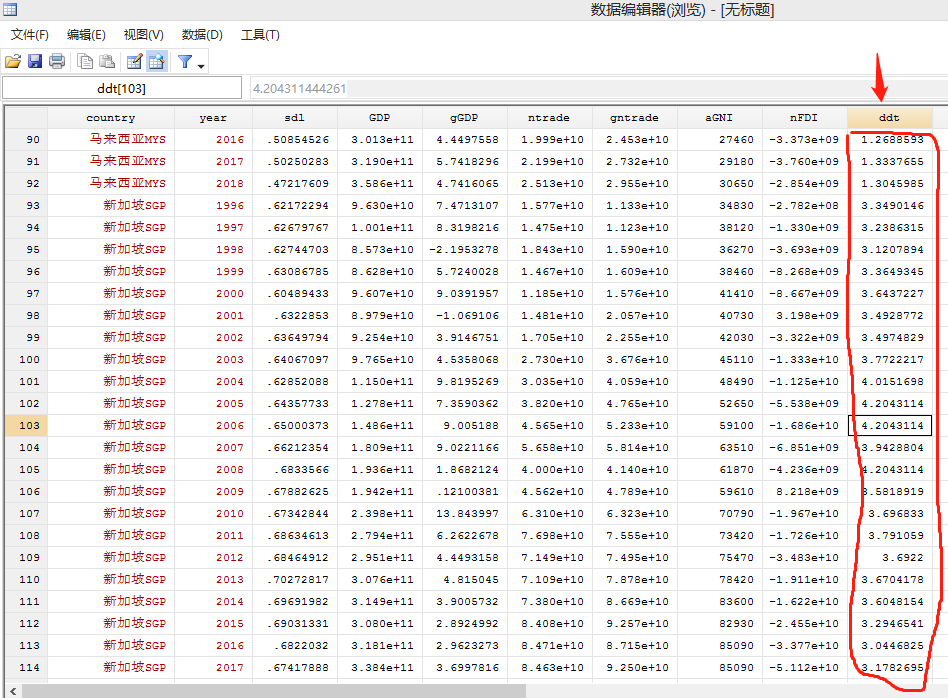Click the value field showing 4.204311444261

coord(599,88)
